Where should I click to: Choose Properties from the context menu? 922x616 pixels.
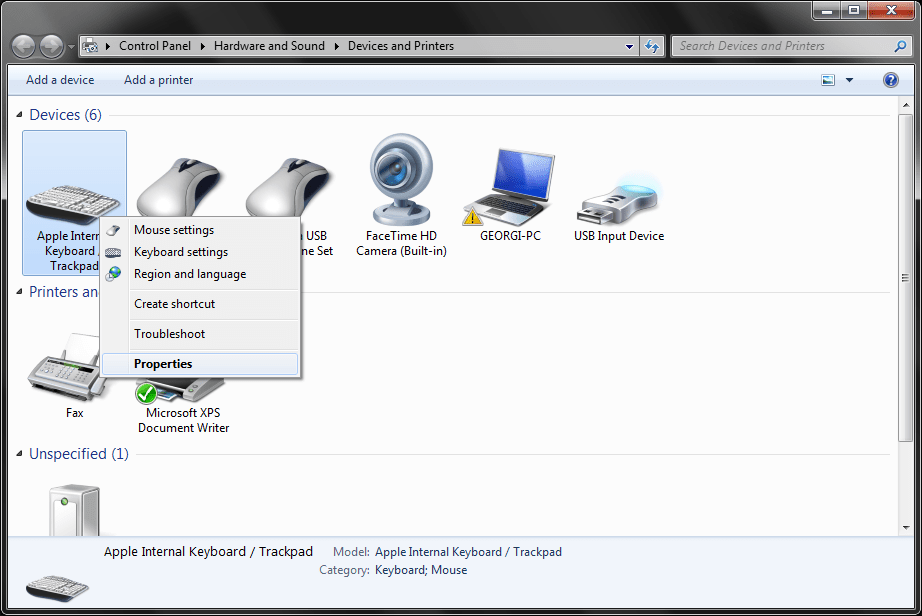click(x=163, y=364)
